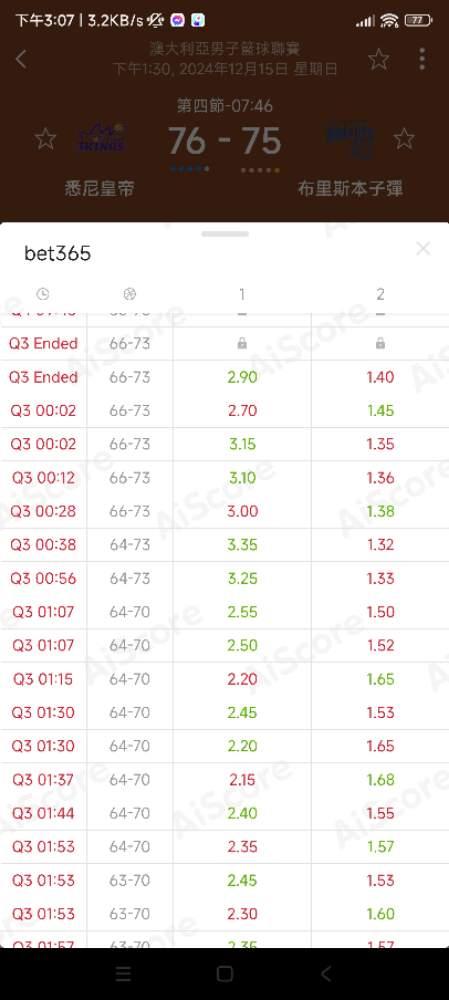Tap the basketball score column icon
The width and height of the screenshot is (449, 1000).
(129, 294)
